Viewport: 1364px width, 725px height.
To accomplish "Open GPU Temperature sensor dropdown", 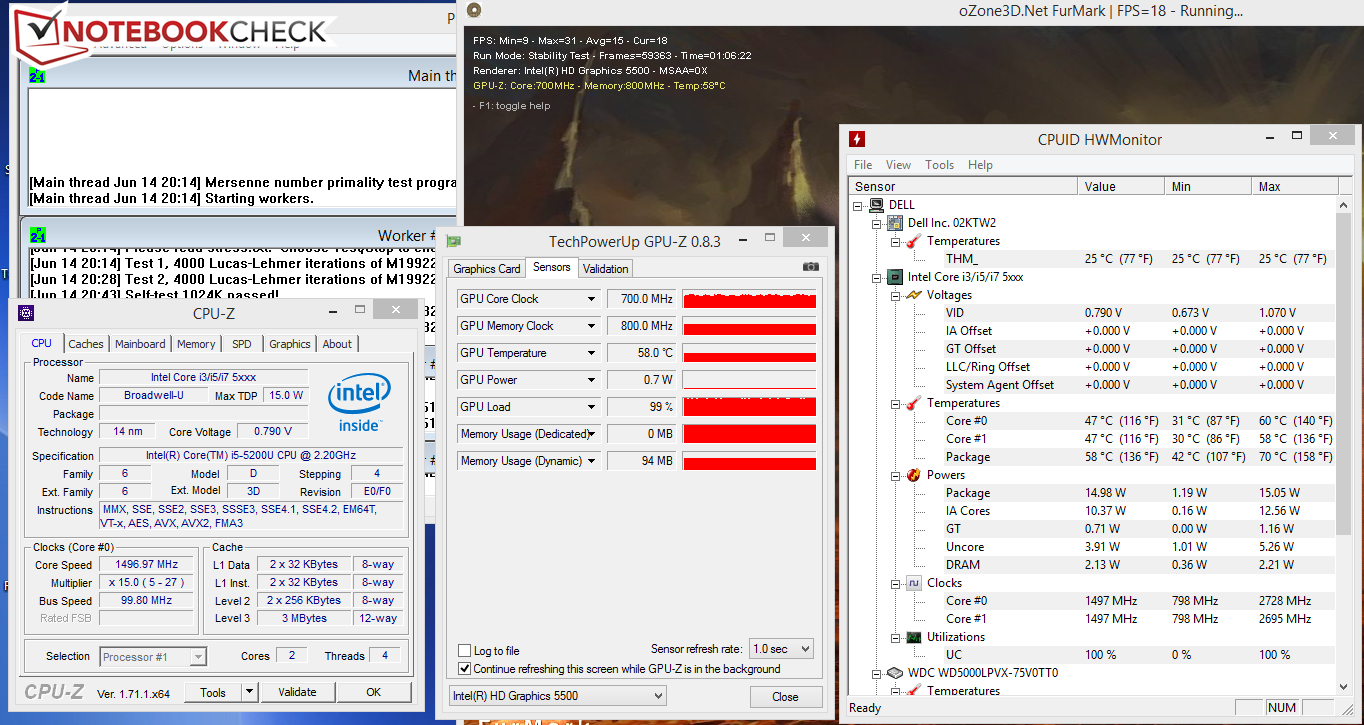I will [591, 353].
